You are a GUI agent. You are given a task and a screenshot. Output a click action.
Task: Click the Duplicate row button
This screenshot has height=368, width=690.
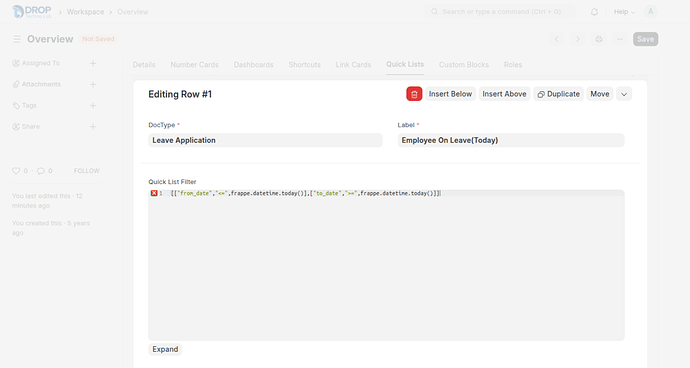point(558,94)
